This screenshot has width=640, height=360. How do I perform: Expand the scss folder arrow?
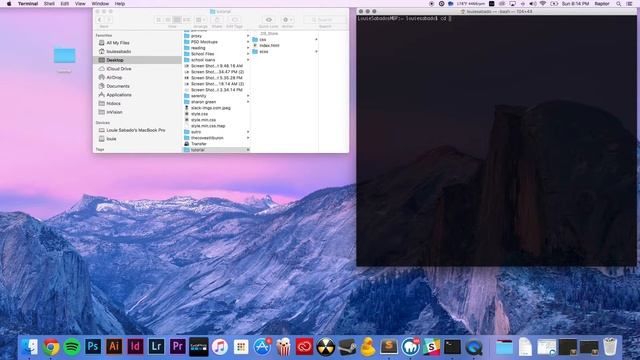316,51
